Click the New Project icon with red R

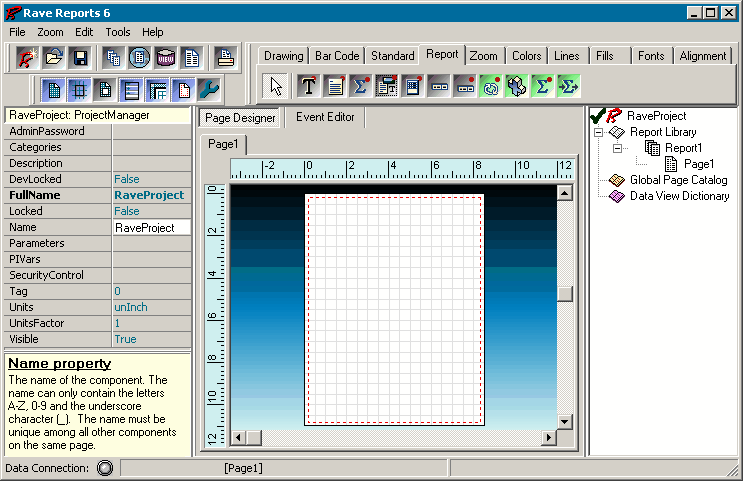tap(27, 58)
